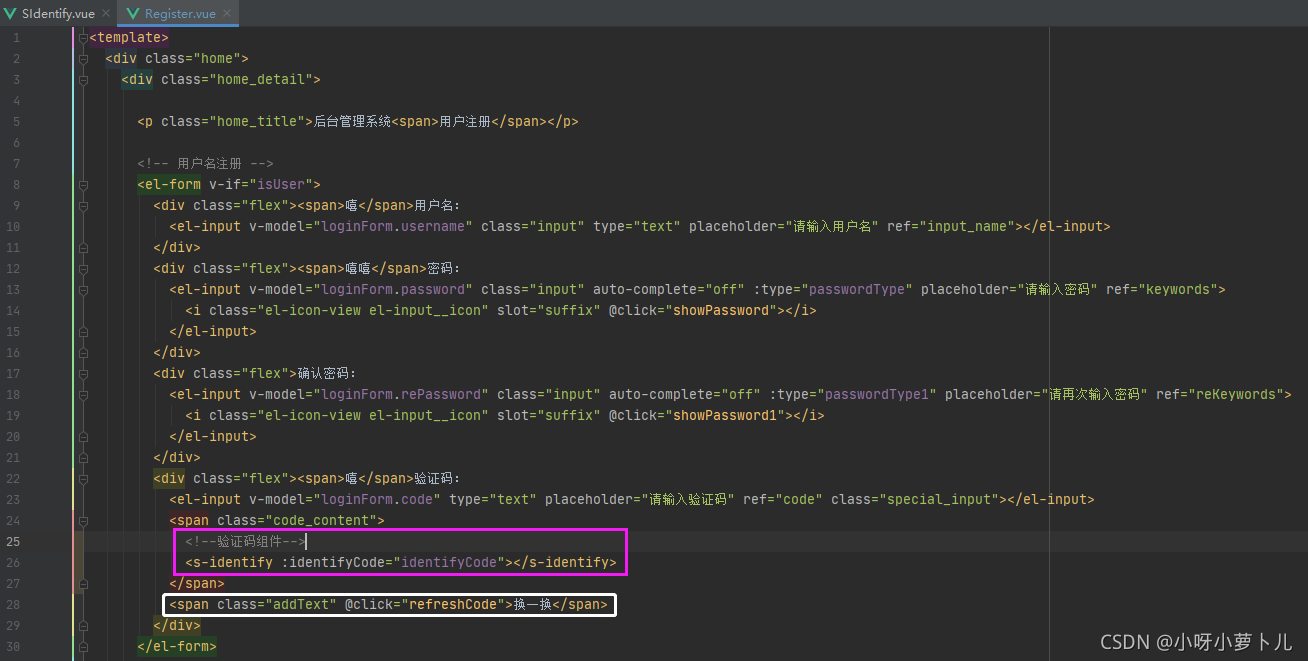Click "addText" class on line 28
The image size is (1308, 661).
(301, 605)
